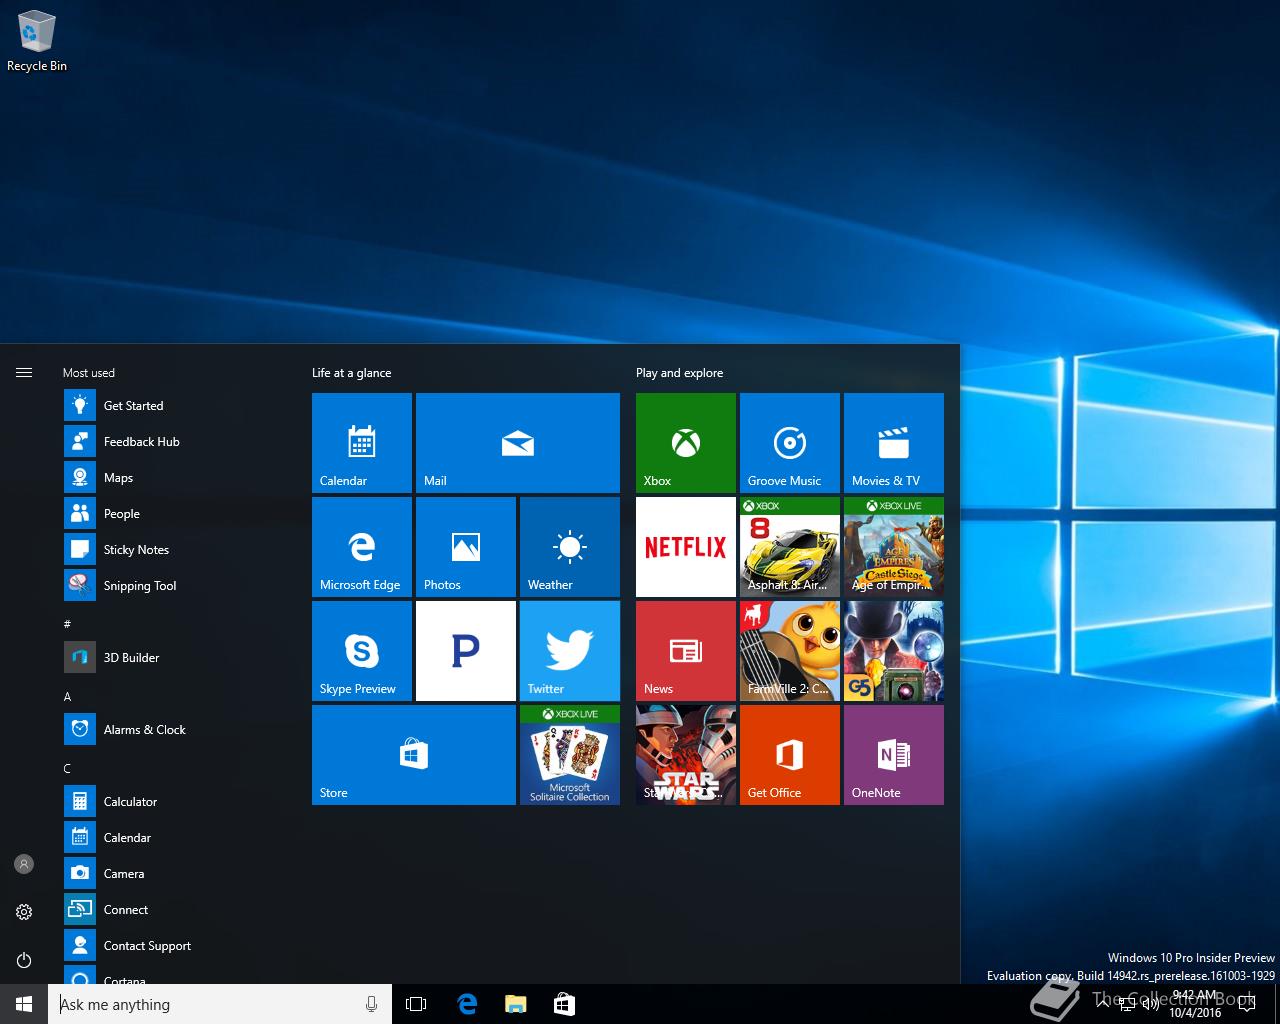1280x1024 pixels.
Task: Open Settings gear in Start
Action: point(24,912)
